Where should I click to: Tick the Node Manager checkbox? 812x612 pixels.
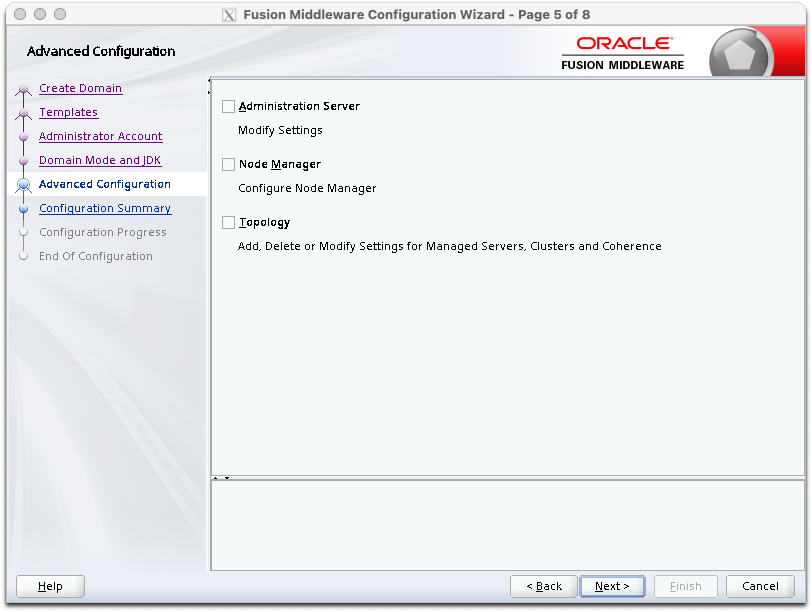pyautogui.click(x=228, y=164)
